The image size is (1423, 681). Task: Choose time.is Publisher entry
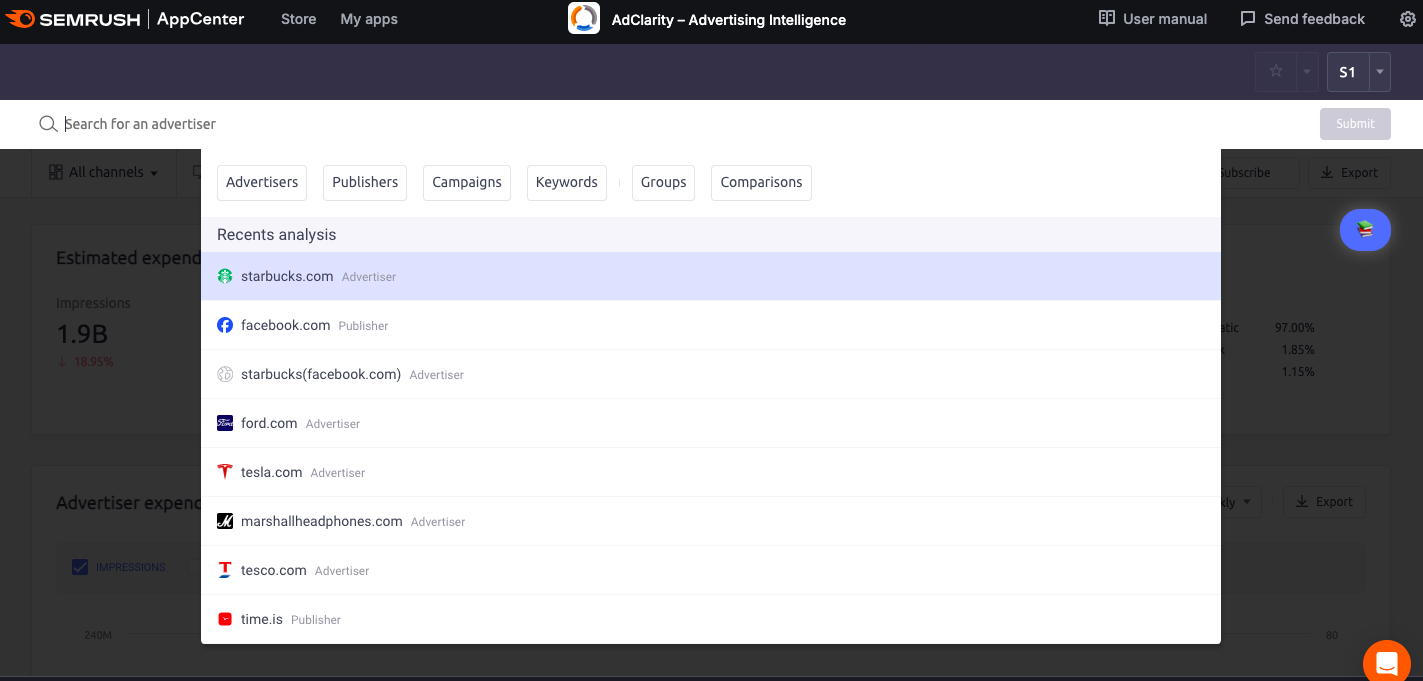click(711, 619)
